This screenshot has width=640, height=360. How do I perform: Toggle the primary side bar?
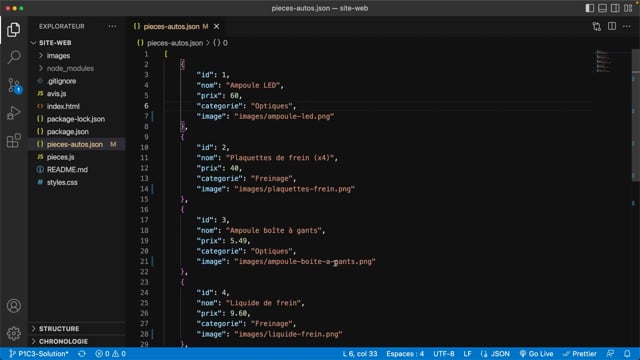pyautogui.click(x=589, y=8)
